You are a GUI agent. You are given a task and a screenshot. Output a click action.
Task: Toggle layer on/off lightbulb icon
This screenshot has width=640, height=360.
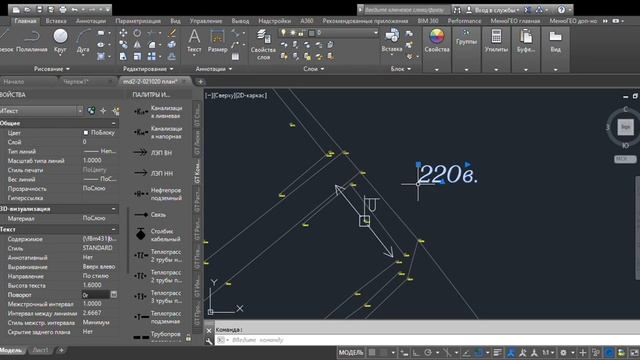click(x=284, y=33)
